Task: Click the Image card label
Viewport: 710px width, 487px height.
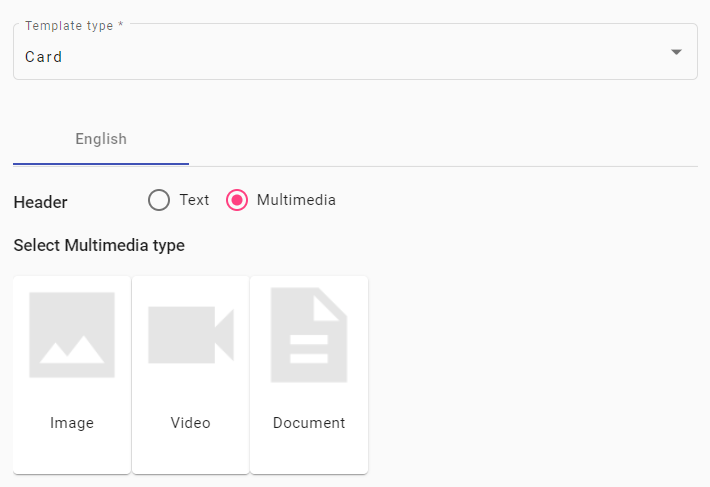Action: pyautogui.click(x=72, y=423)
